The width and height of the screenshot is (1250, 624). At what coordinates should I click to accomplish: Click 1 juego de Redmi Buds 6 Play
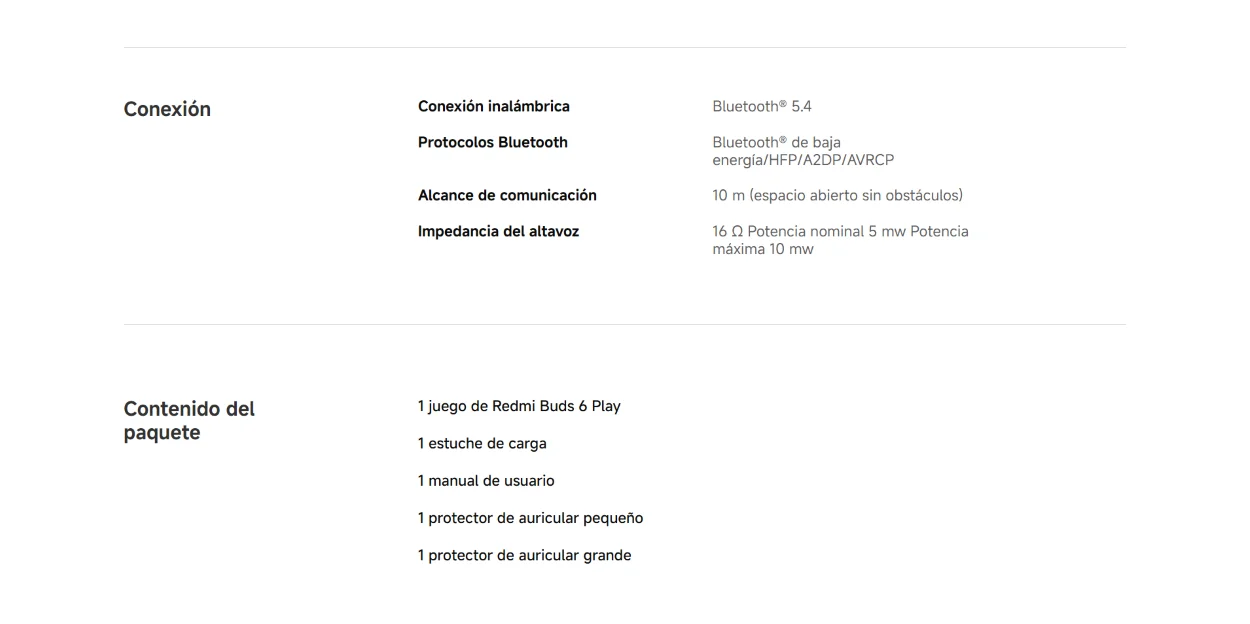coord(519,406)
